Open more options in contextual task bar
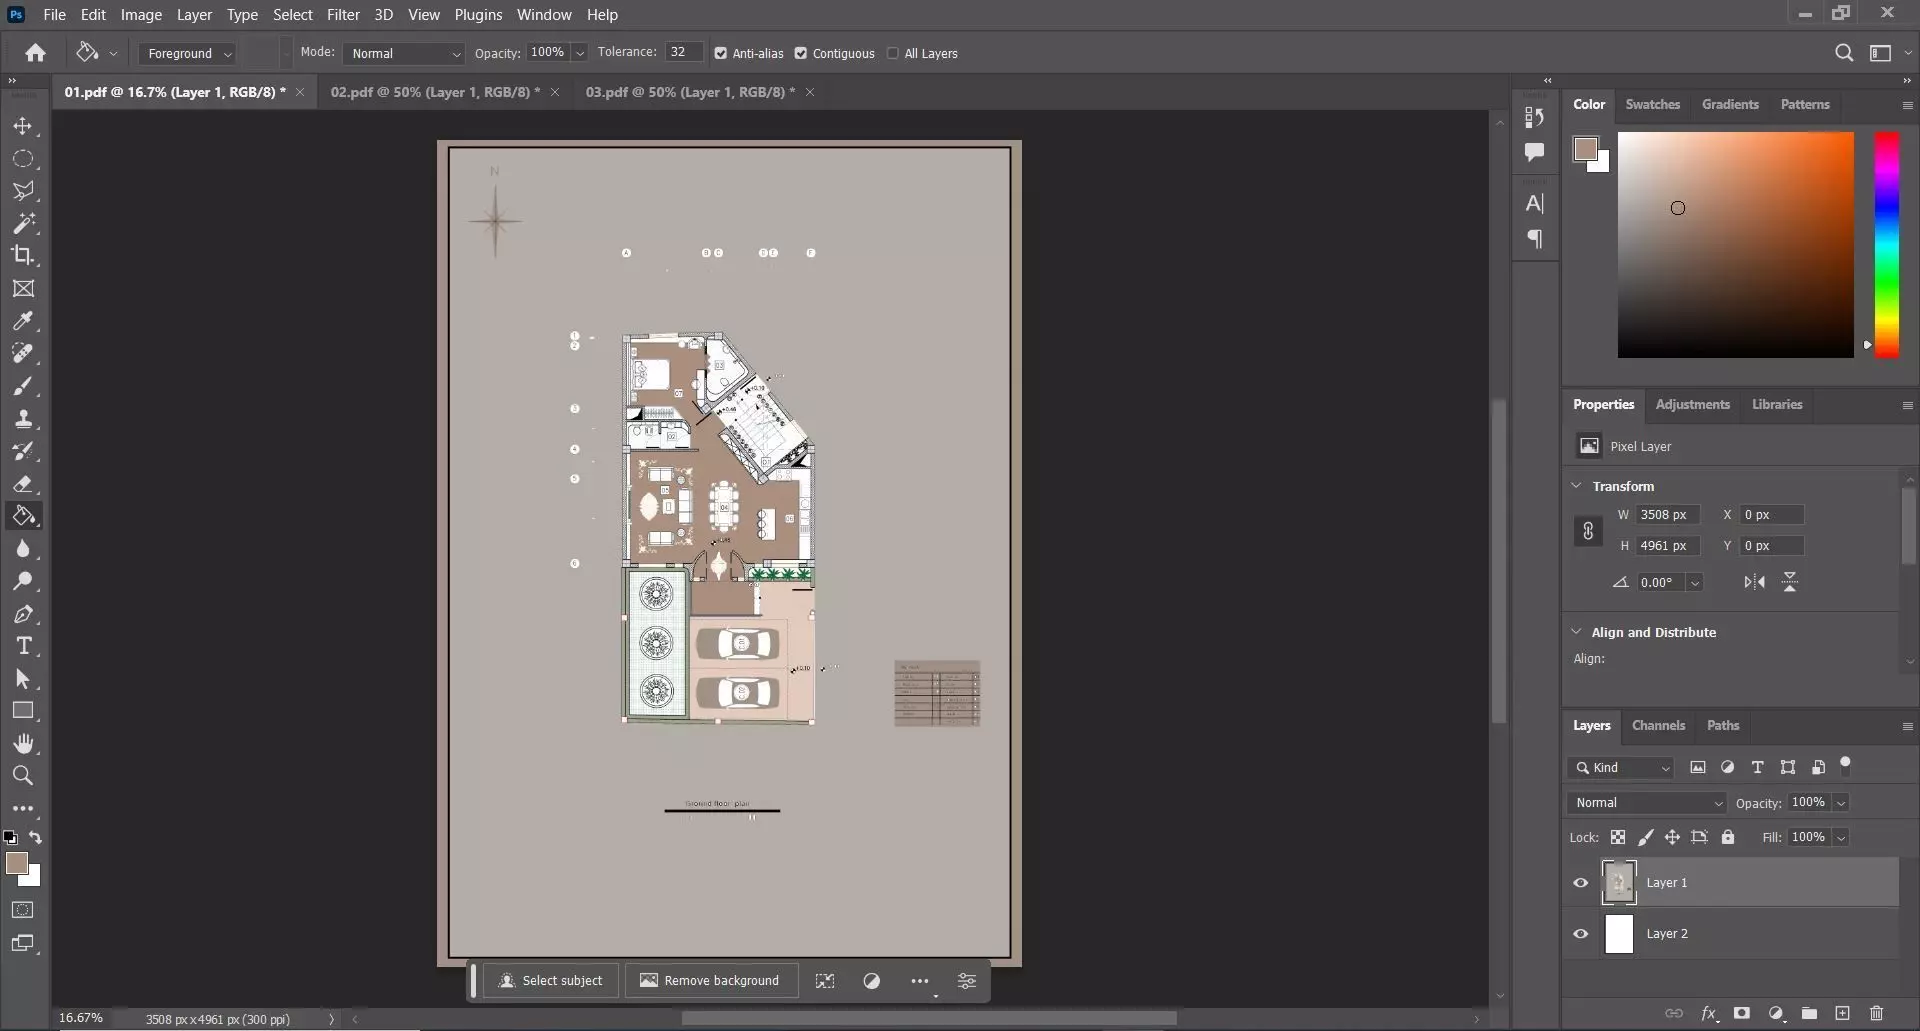1920x1031 pixels. (x=920, y=981)
